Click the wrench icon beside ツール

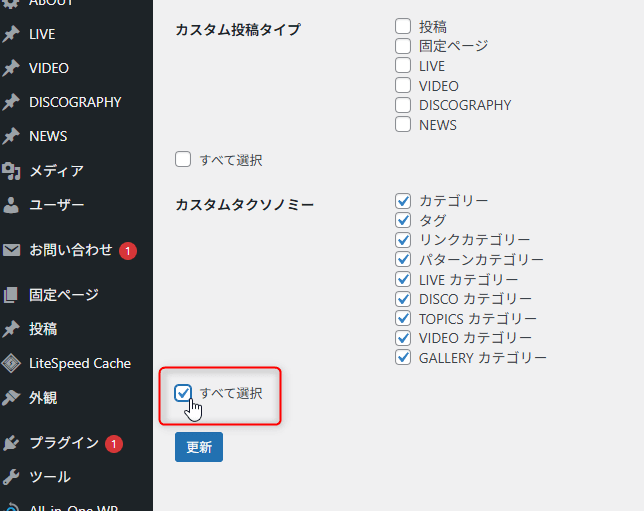pos(11,477)
